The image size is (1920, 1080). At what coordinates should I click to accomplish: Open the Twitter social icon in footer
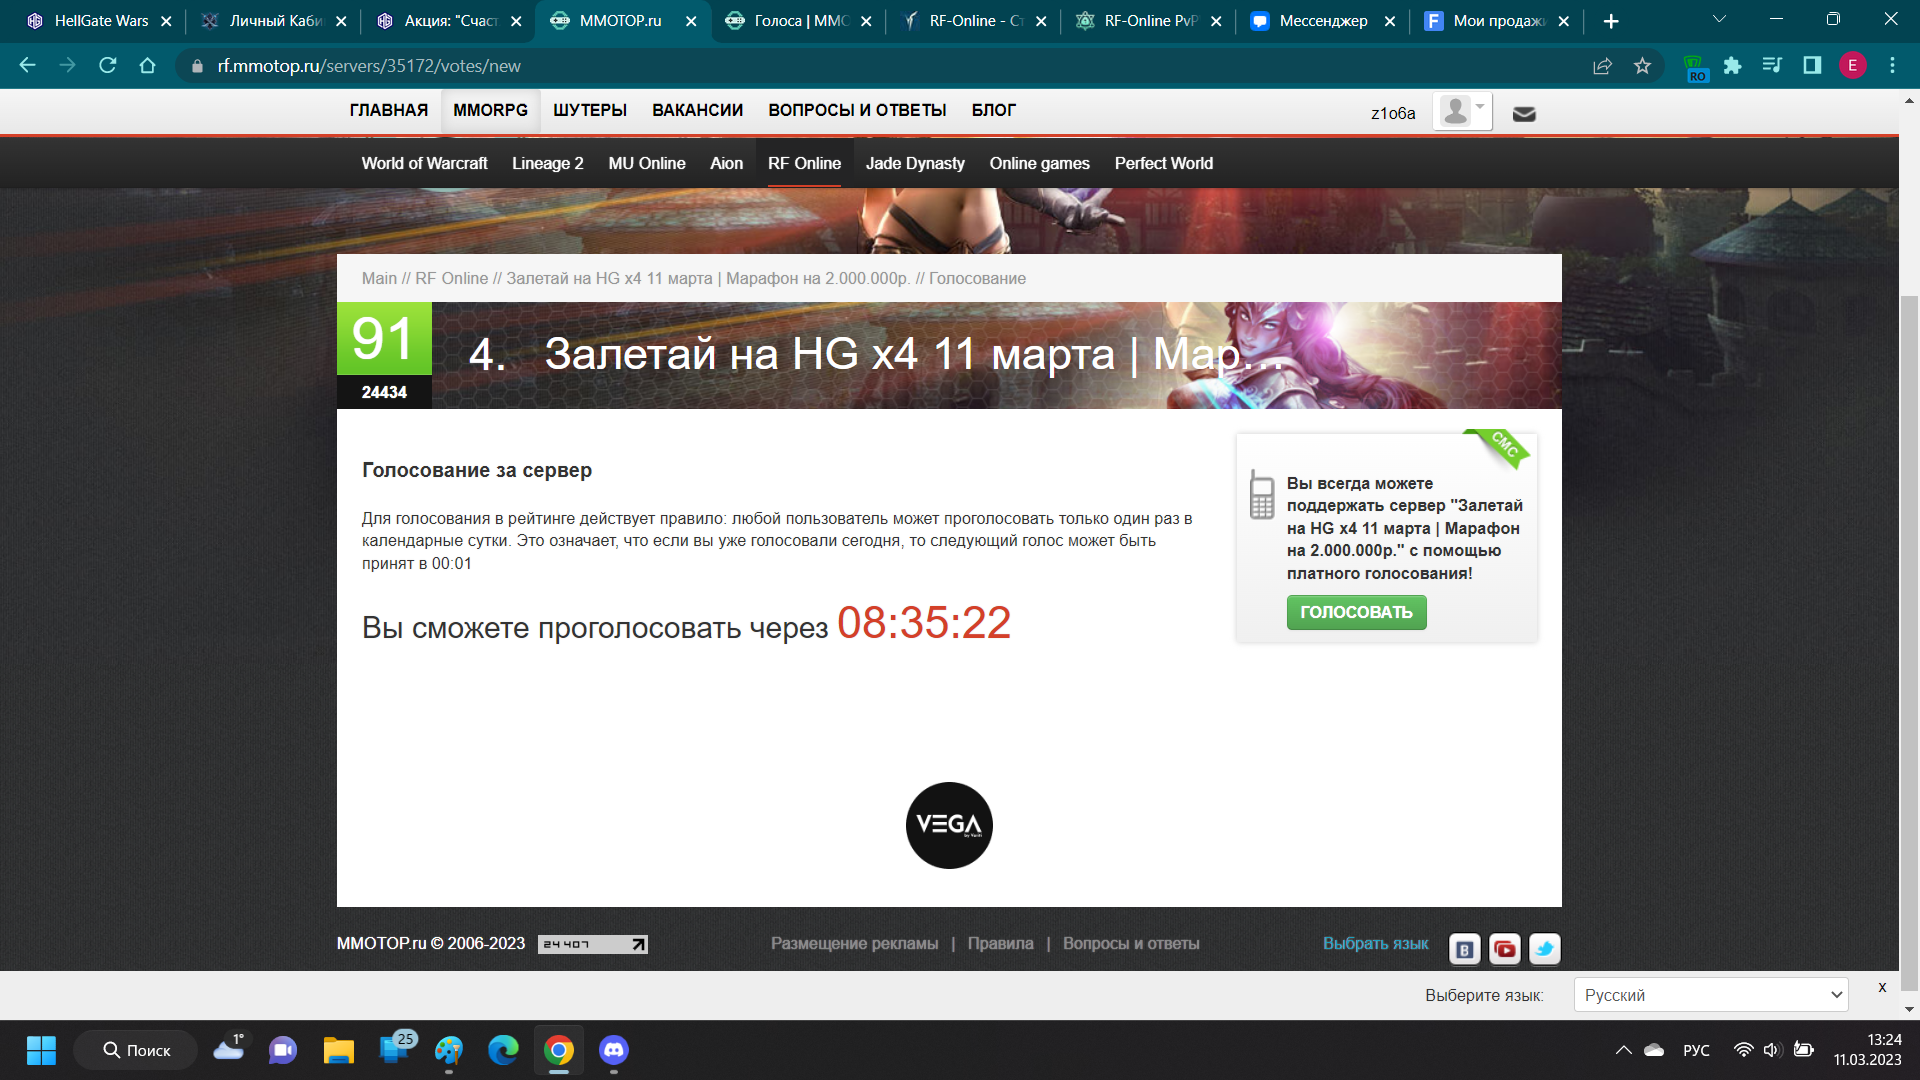pos(1544,948)
